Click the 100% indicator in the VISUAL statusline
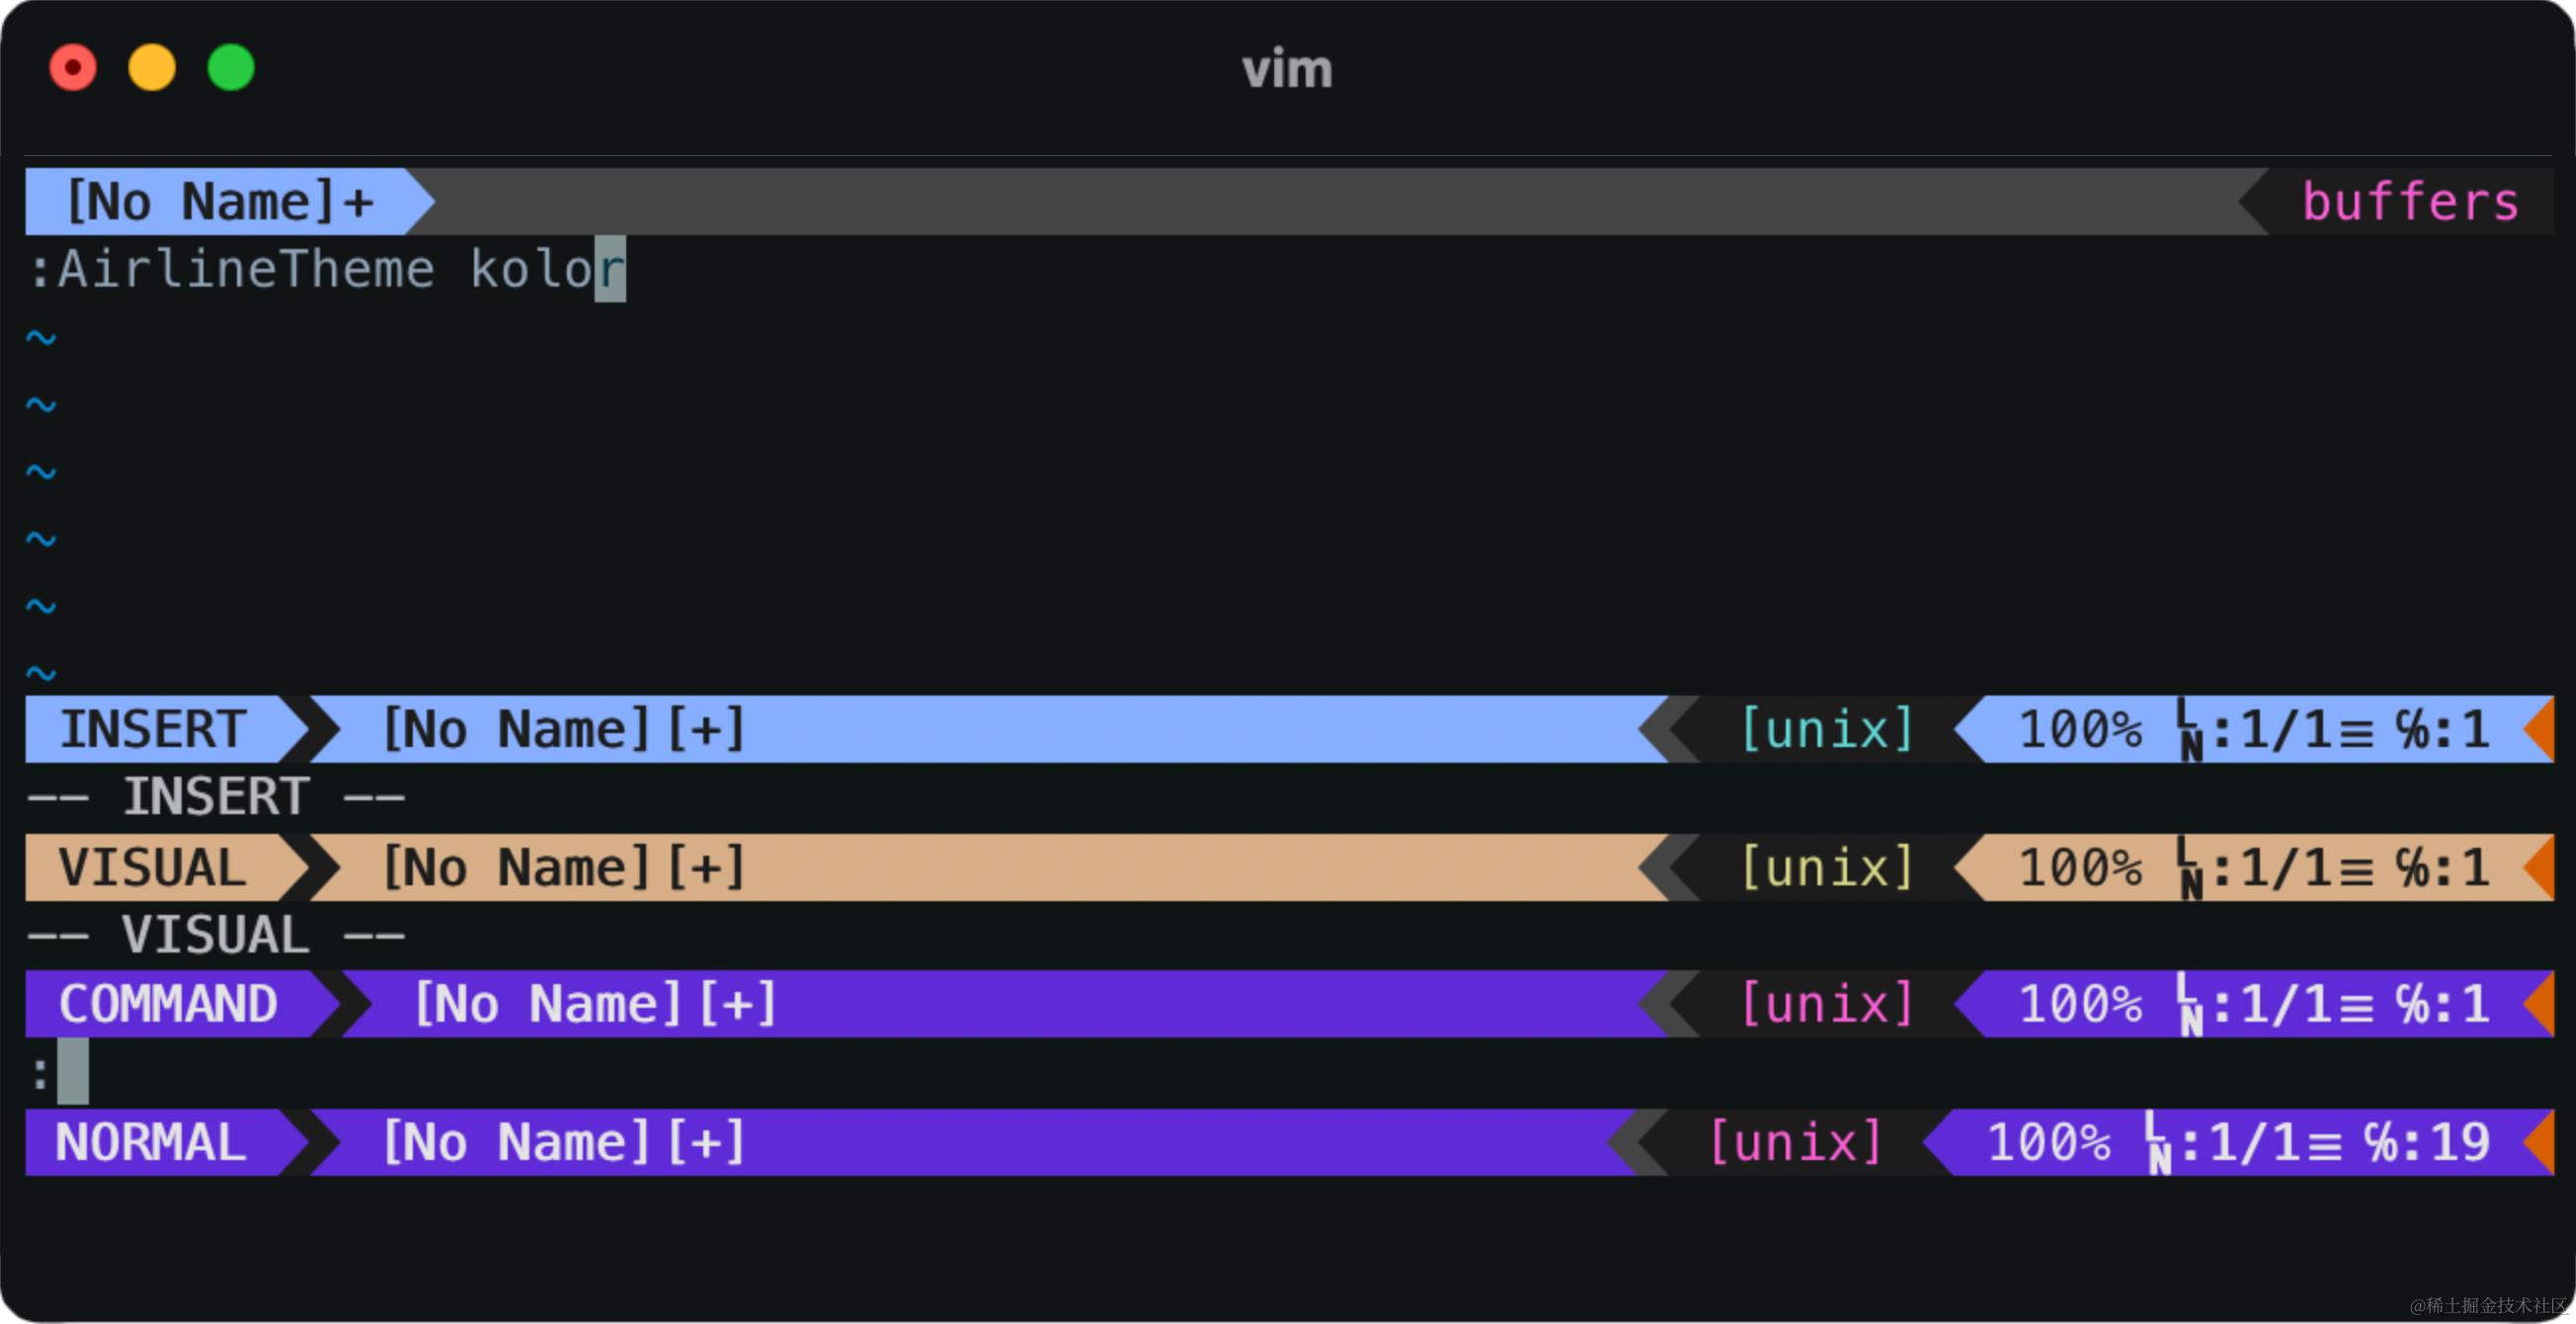The image size is (2576, 1324). [x=2079, y=867]
